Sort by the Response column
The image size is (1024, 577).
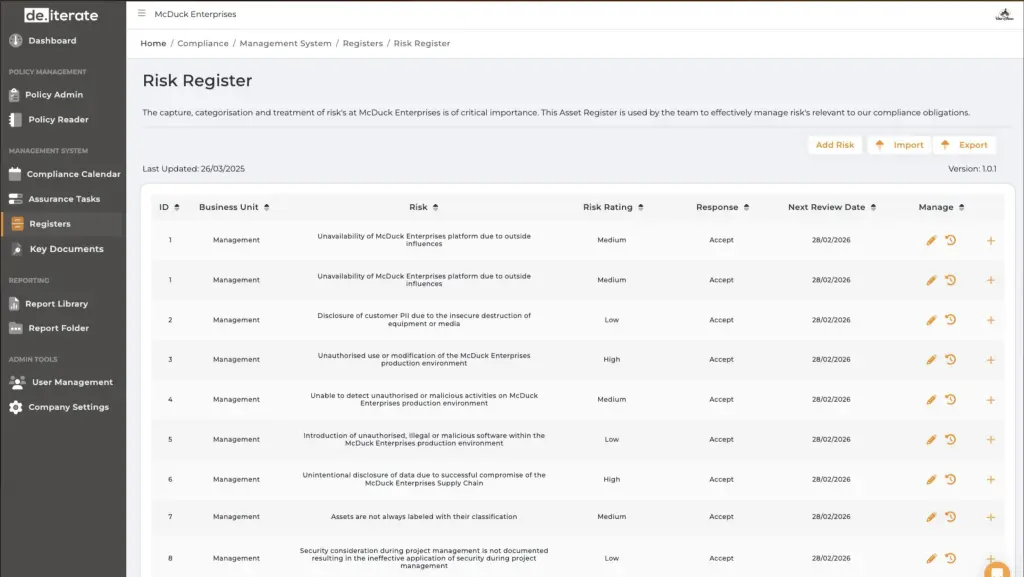pos(722,207)
